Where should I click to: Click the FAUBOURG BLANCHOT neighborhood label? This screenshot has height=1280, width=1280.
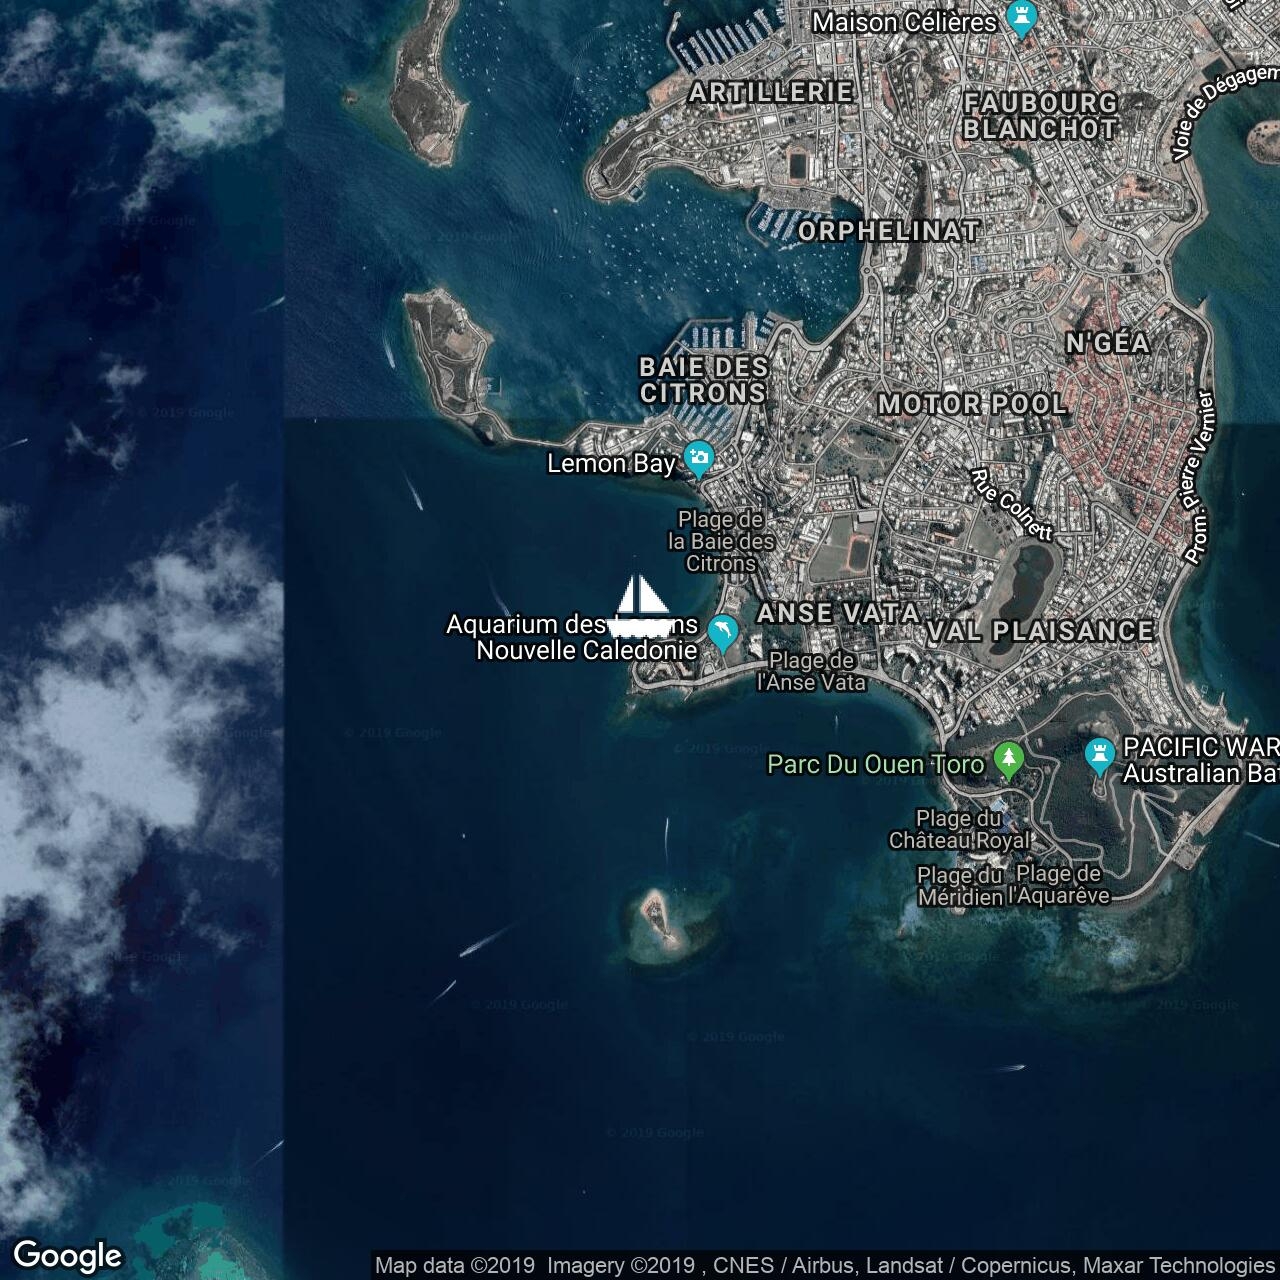point(1040,115)
